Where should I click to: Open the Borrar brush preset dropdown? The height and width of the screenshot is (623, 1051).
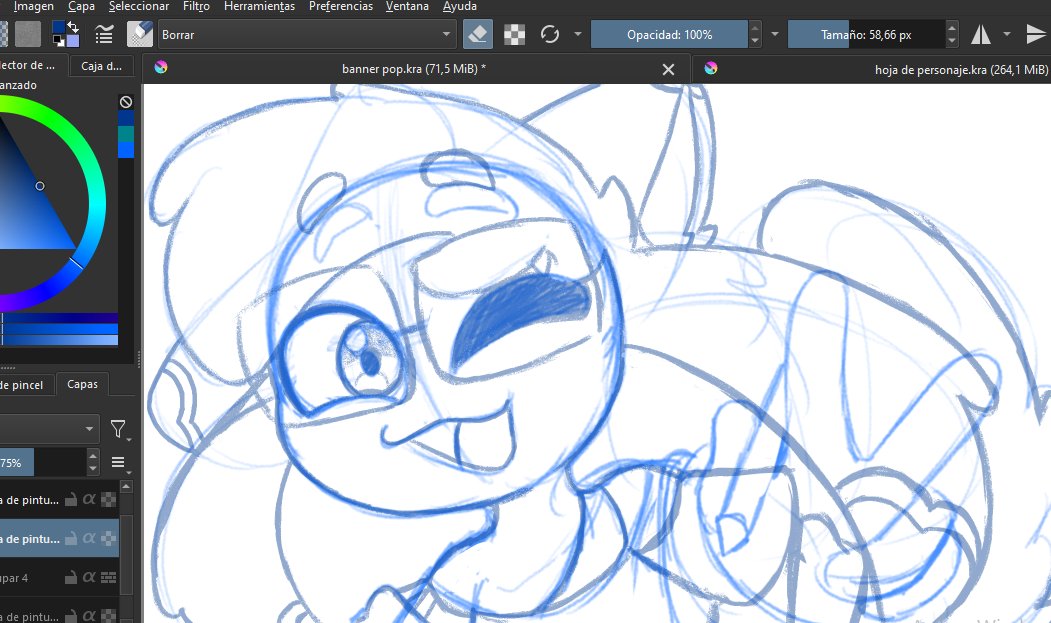pos(447,33)
